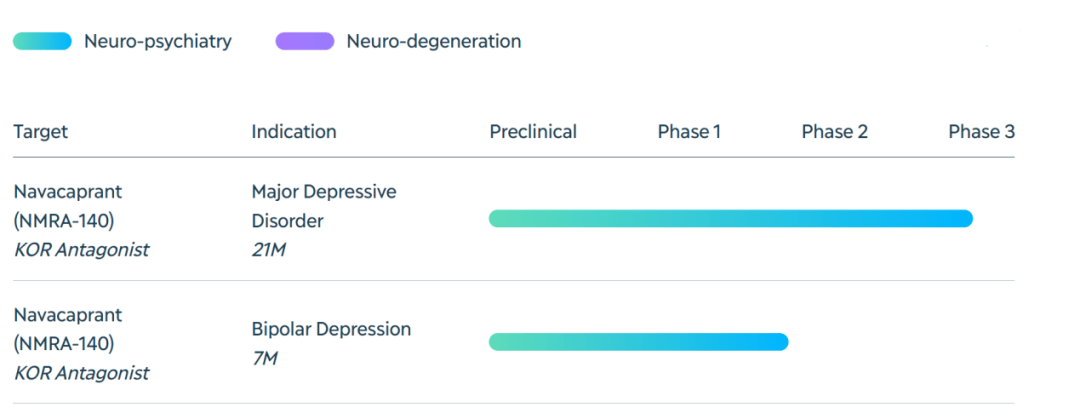
Task: Click Bipolar Depression indication text
Action: pyautogui.click(x=331, y=329)
